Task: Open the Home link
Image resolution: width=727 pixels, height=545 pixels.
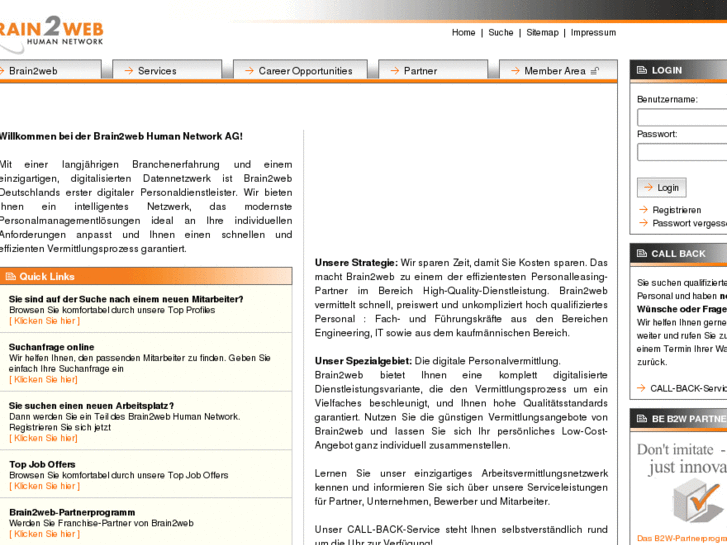Action: coord(463,32)
